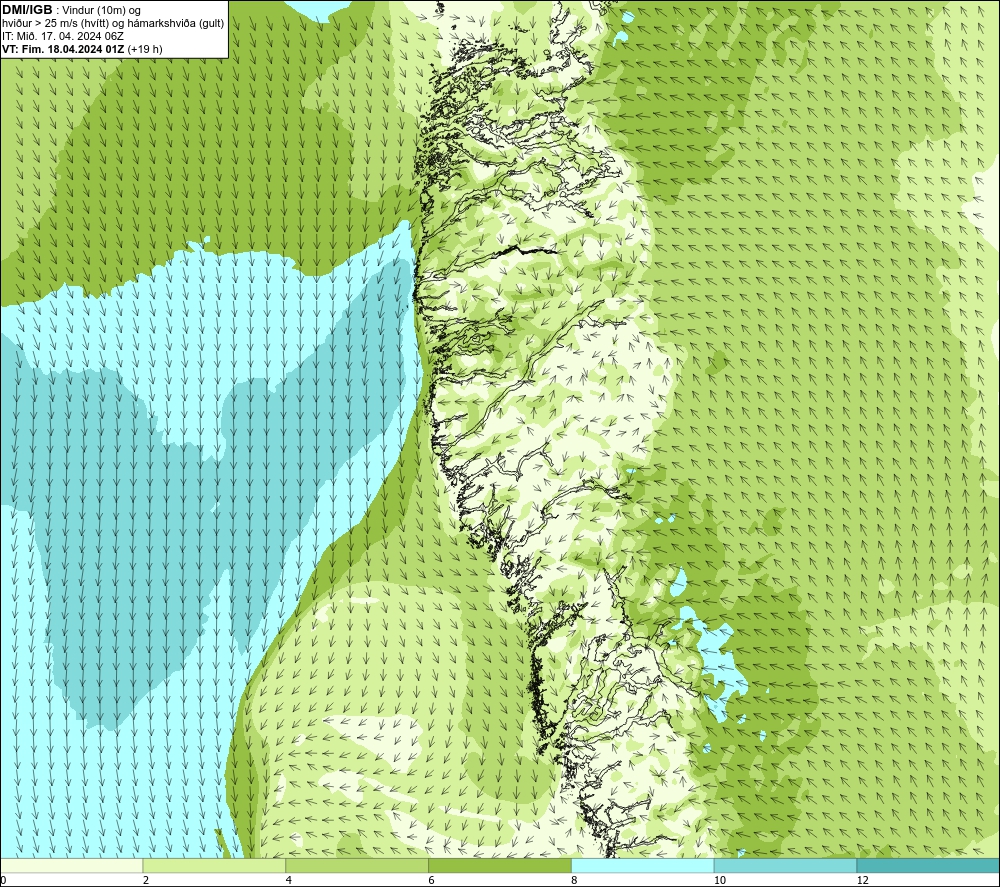Click the '2' label on the color scale
The image size is (1000, 887).
pos(146,880)
